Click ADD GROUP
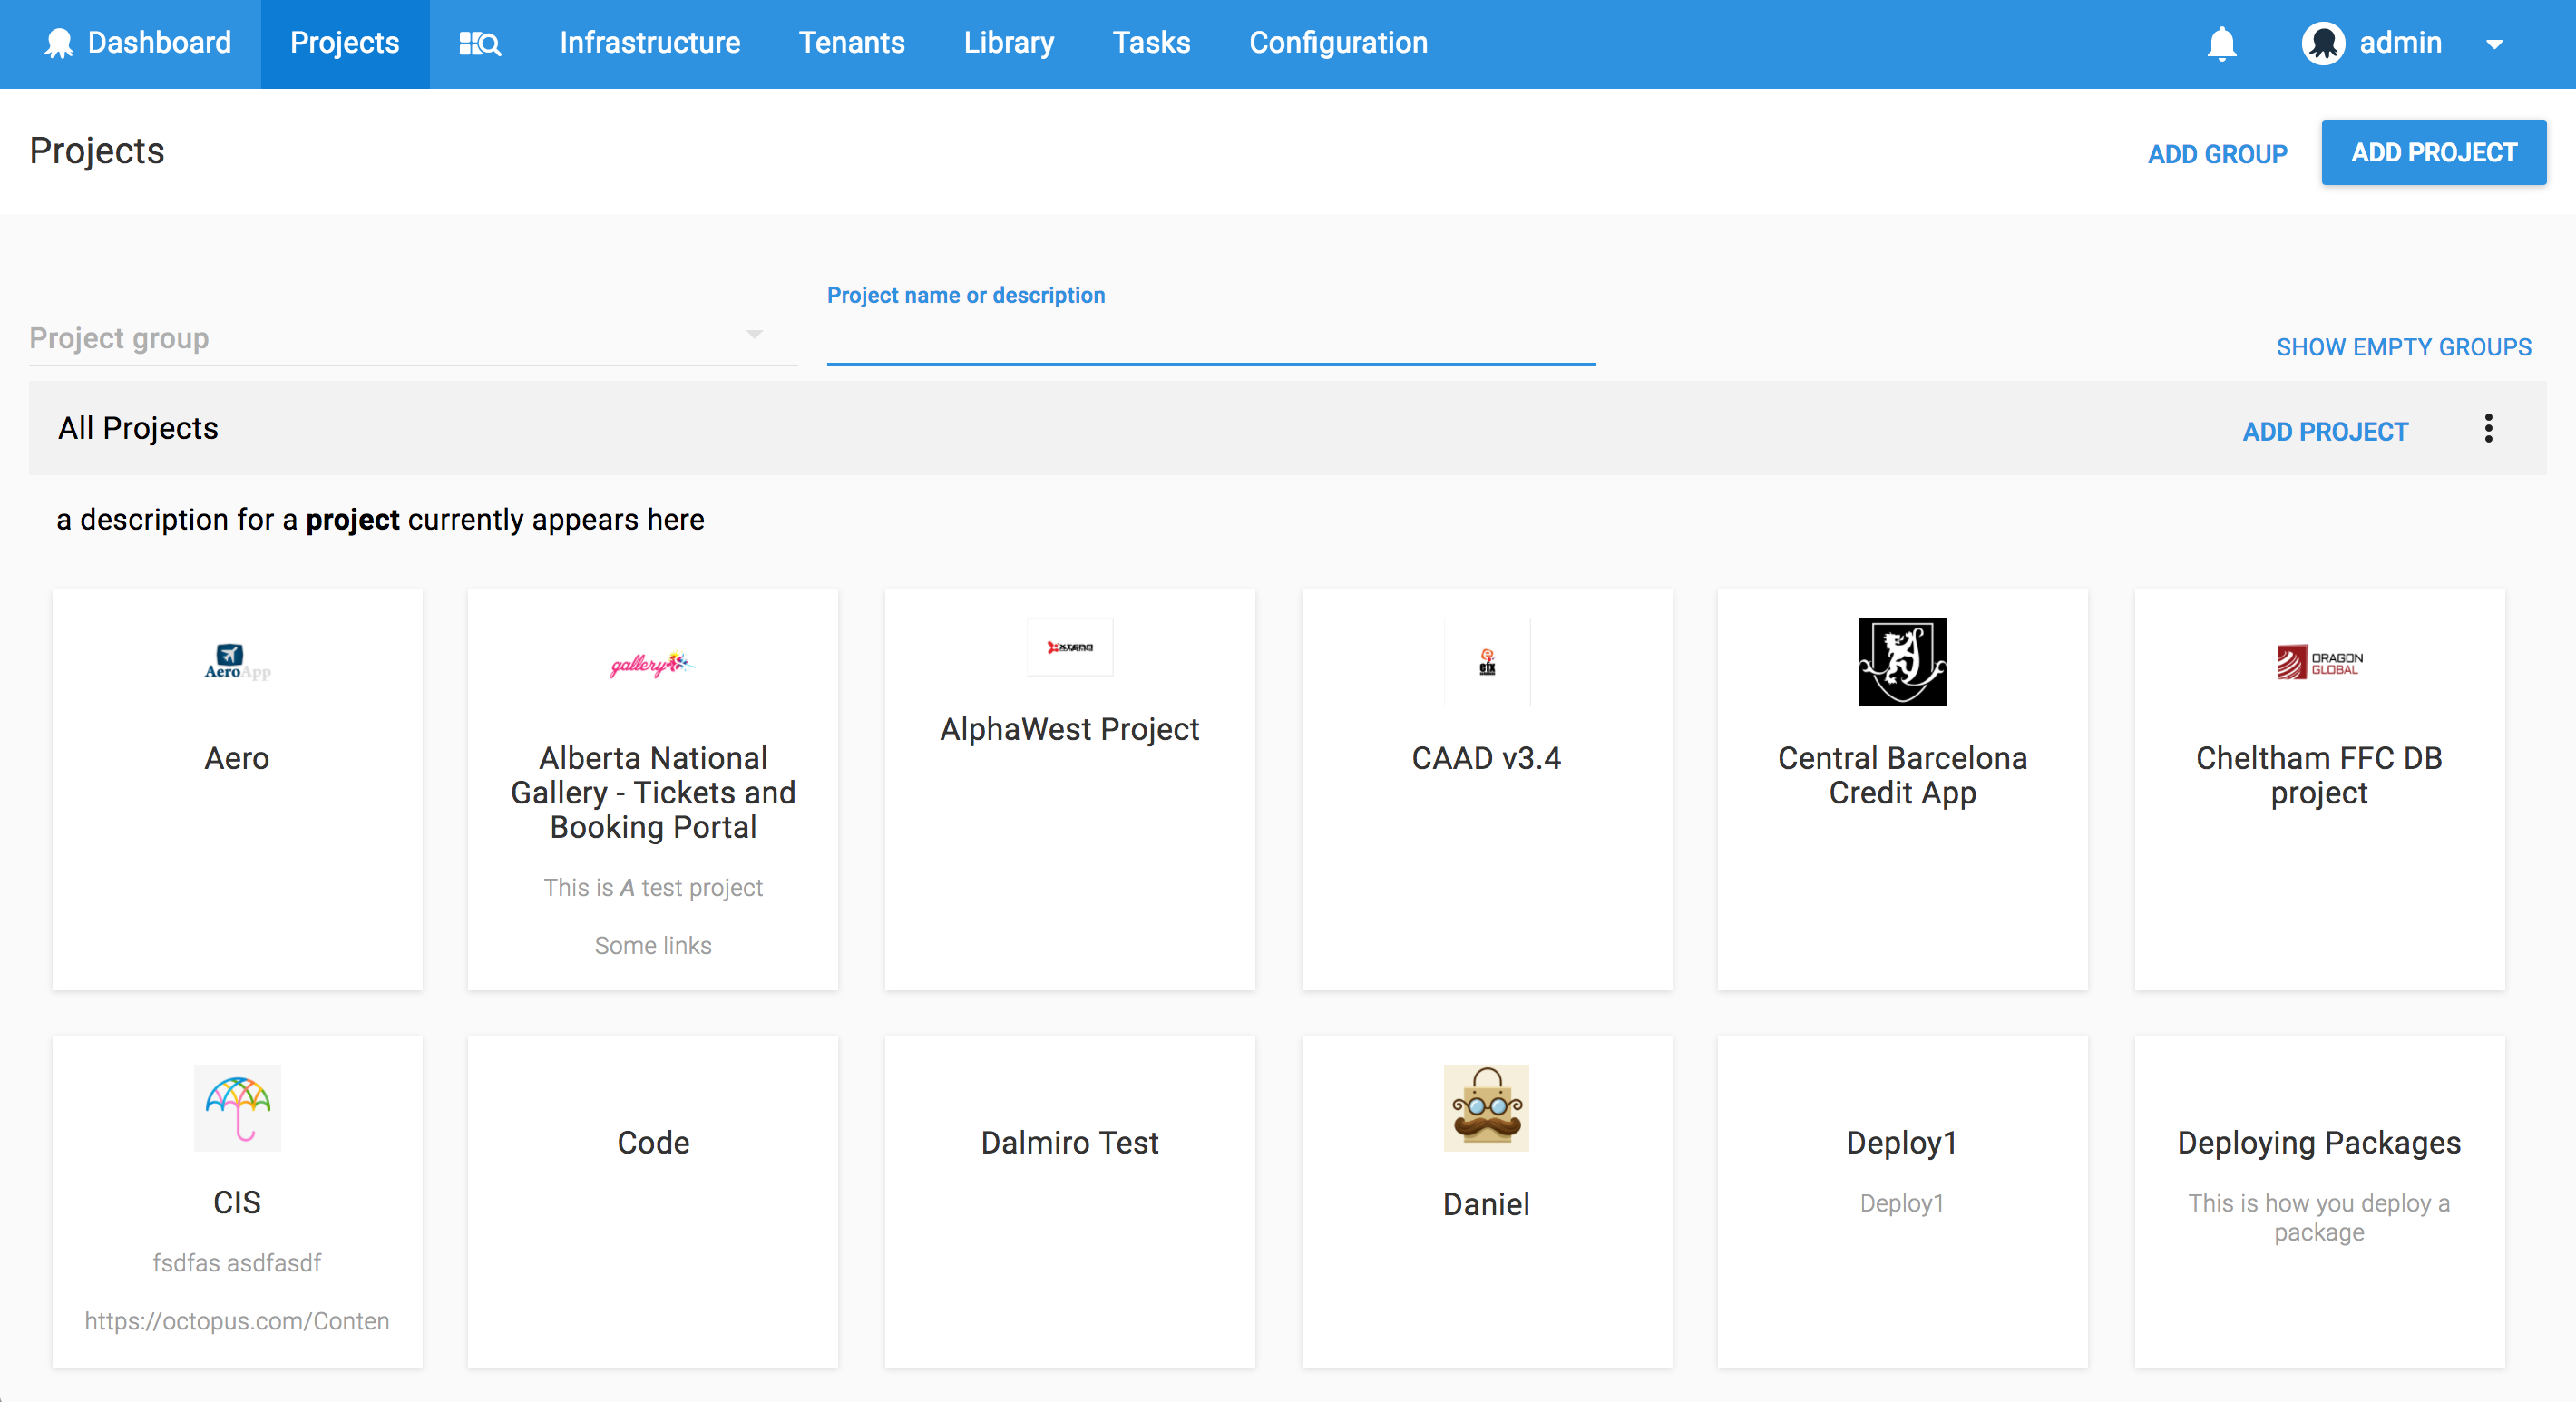Screen dimensions: 2576x1402 pos(2217,154)
